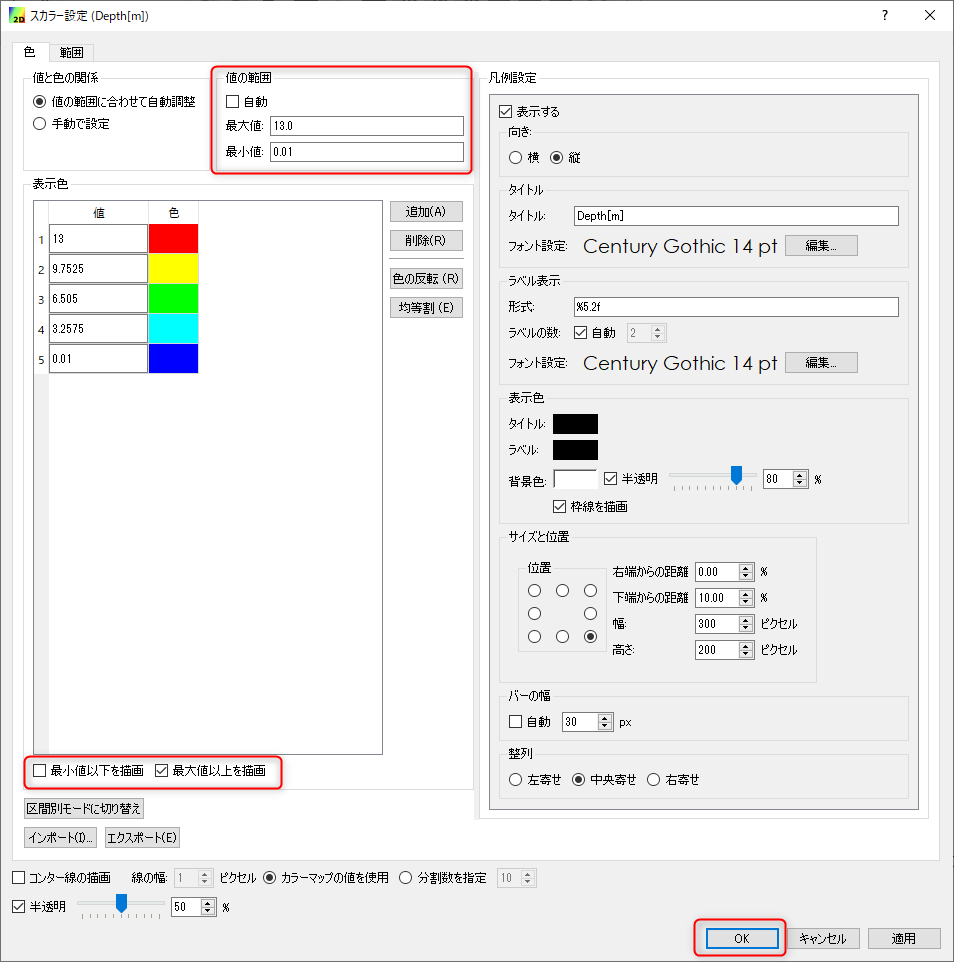Click the 色の反転 (R) button
954x962 pixels.
pyautogui.click(x=426, y=279)
